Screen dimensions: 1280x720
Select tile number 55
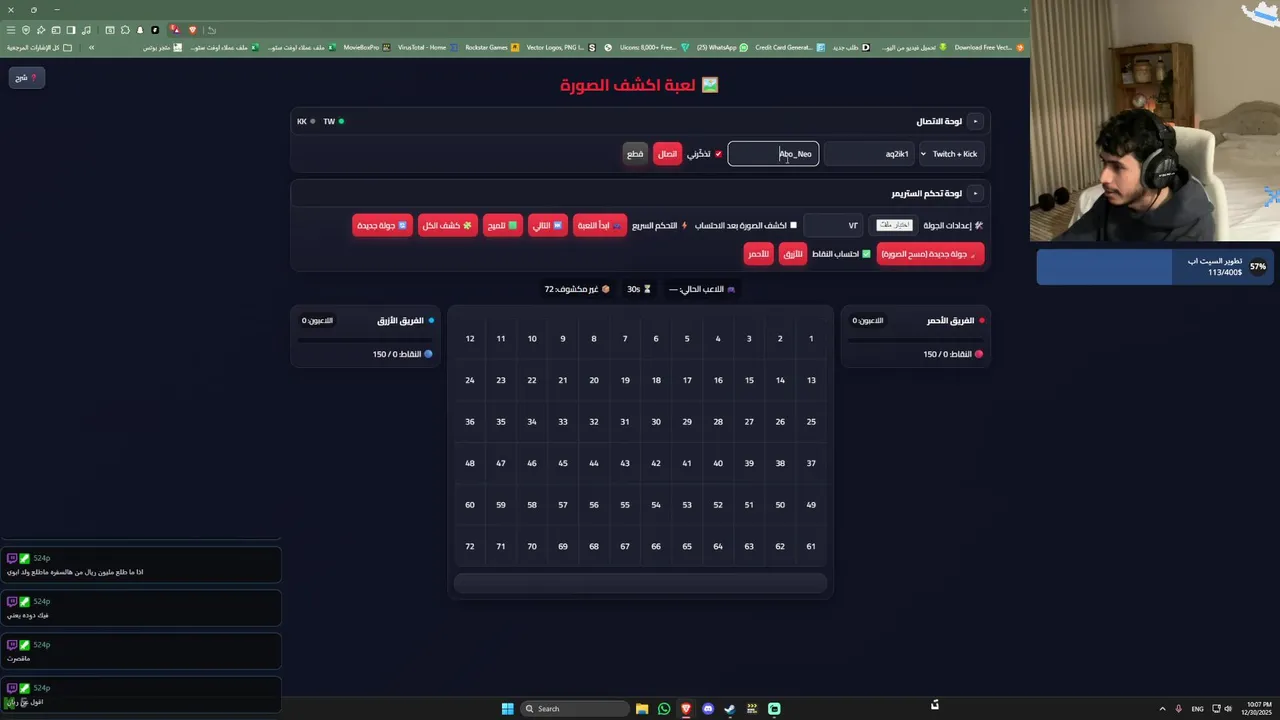click(x=625, y=505)
